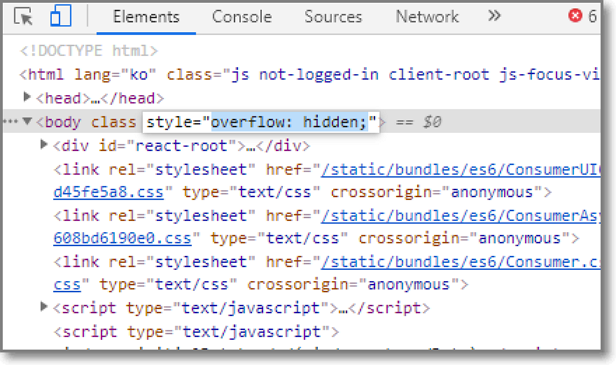Open the three-dots actions beside body row
616x365 pixels.
11,121
